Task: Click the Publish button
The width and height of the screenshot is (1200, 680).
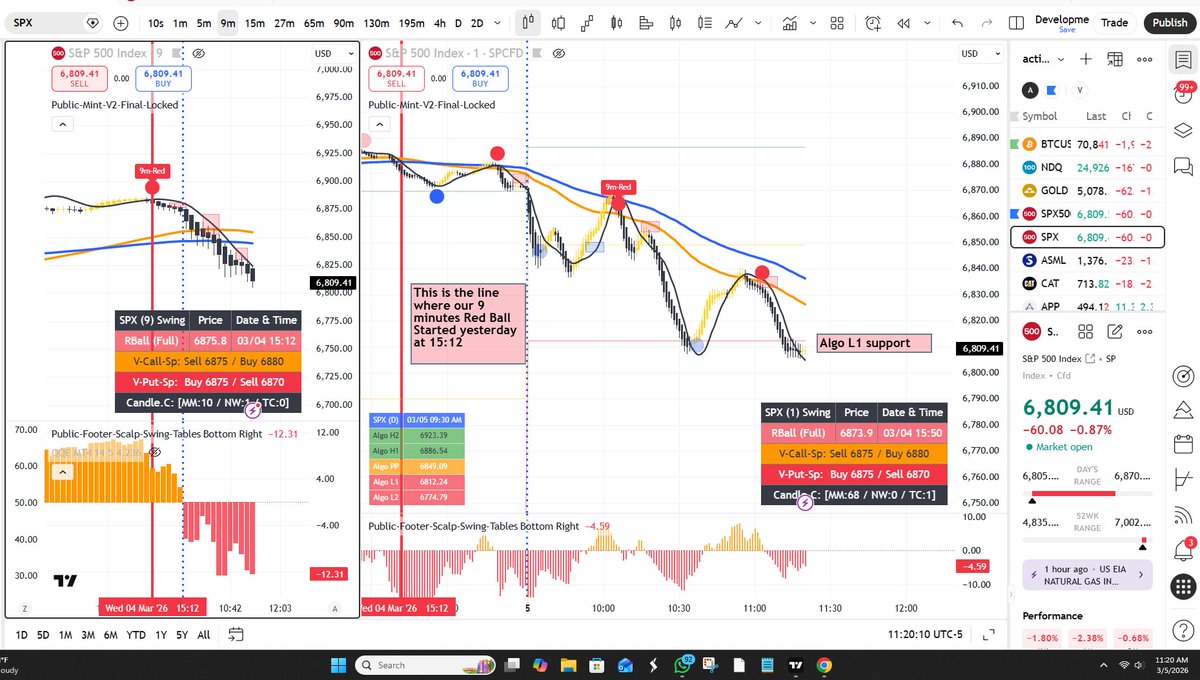Action: [x=1169, y=22]
